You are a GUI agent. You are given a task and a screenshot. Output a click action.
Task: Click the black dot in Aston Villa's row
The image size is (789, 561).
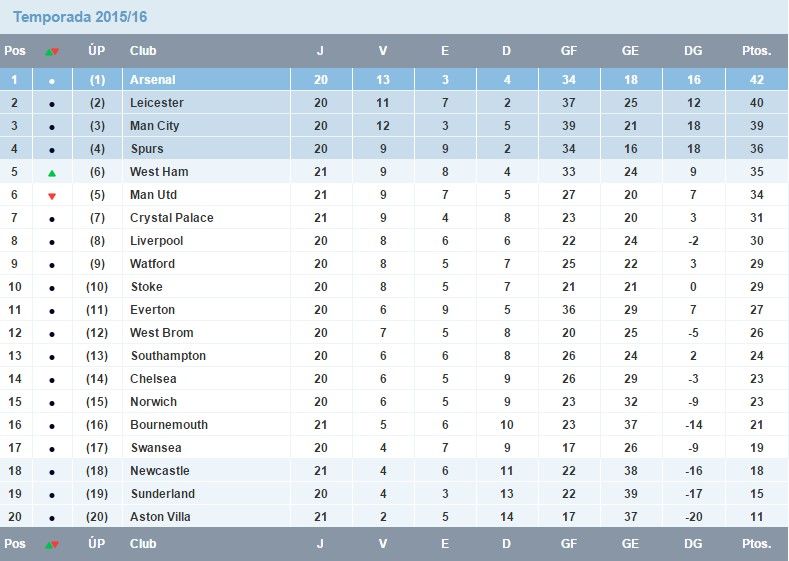pyautogui.click(x=52, y=518)
